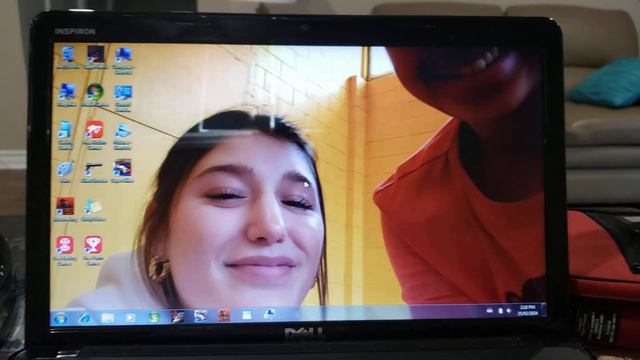Click the green round icon in the taskbar
Viewport: 640px width, 360px height.
tap(154, 317)
